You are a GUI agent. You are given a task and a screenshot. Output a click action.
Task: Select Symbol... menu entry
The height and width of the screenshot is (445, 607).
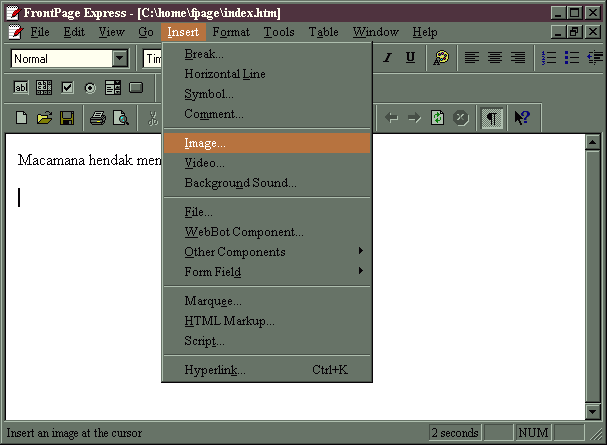tap(267, 94)
